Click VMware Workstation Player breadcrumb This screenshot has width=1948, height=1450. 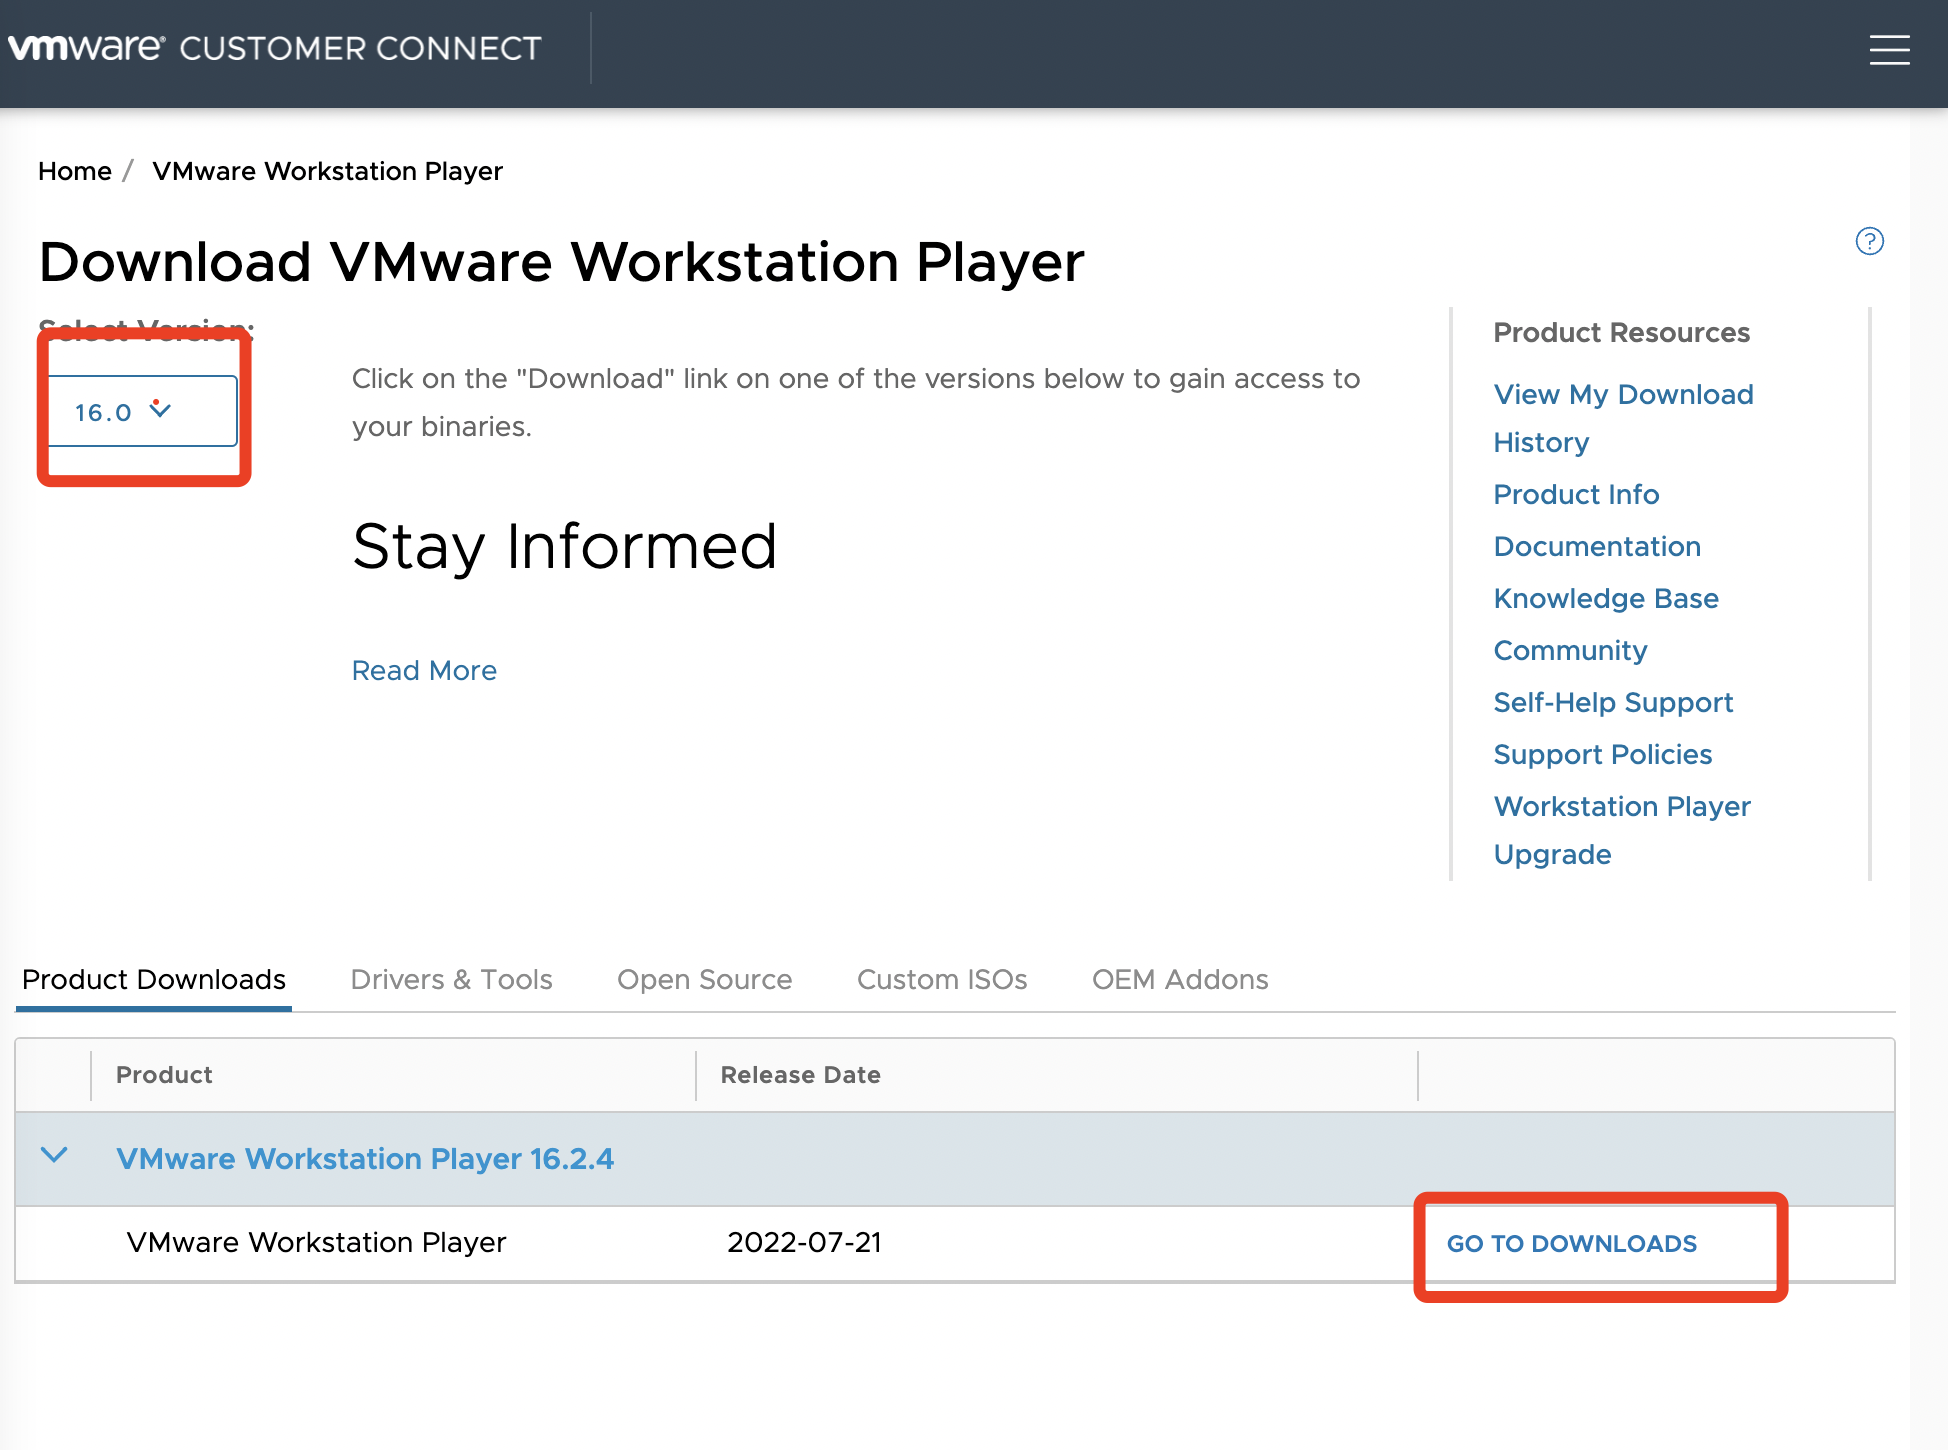click(x=327, y=171)
